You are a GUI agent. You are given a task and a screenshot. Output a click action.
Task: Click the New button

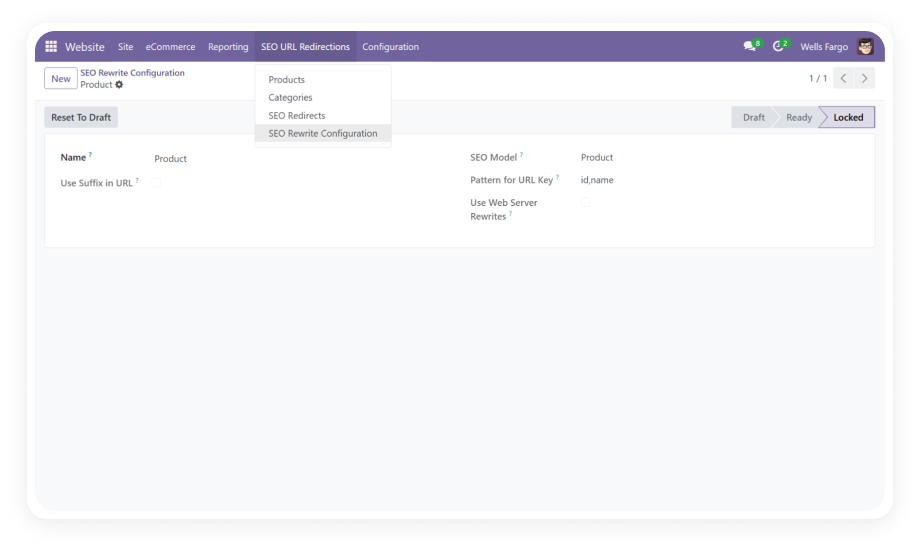point(60,78)
